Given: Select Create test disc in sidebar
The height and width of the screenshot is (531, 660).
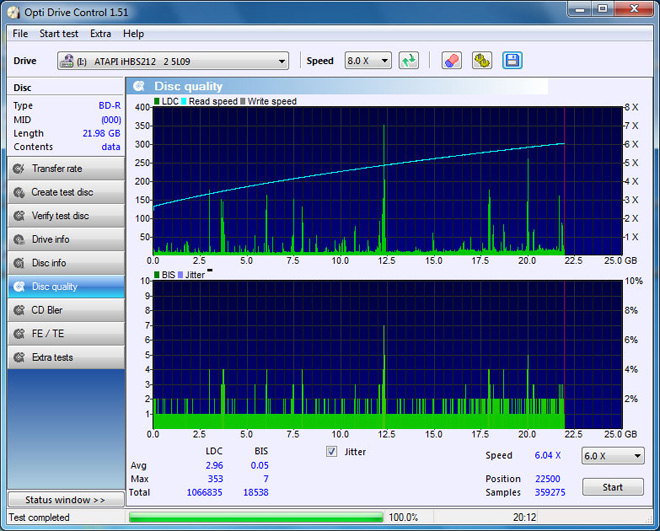Looking at the screenshot, I should tap(66, 192).
